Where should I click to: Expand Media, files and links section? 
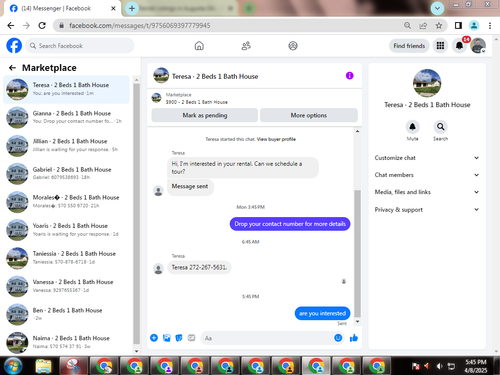427,192
